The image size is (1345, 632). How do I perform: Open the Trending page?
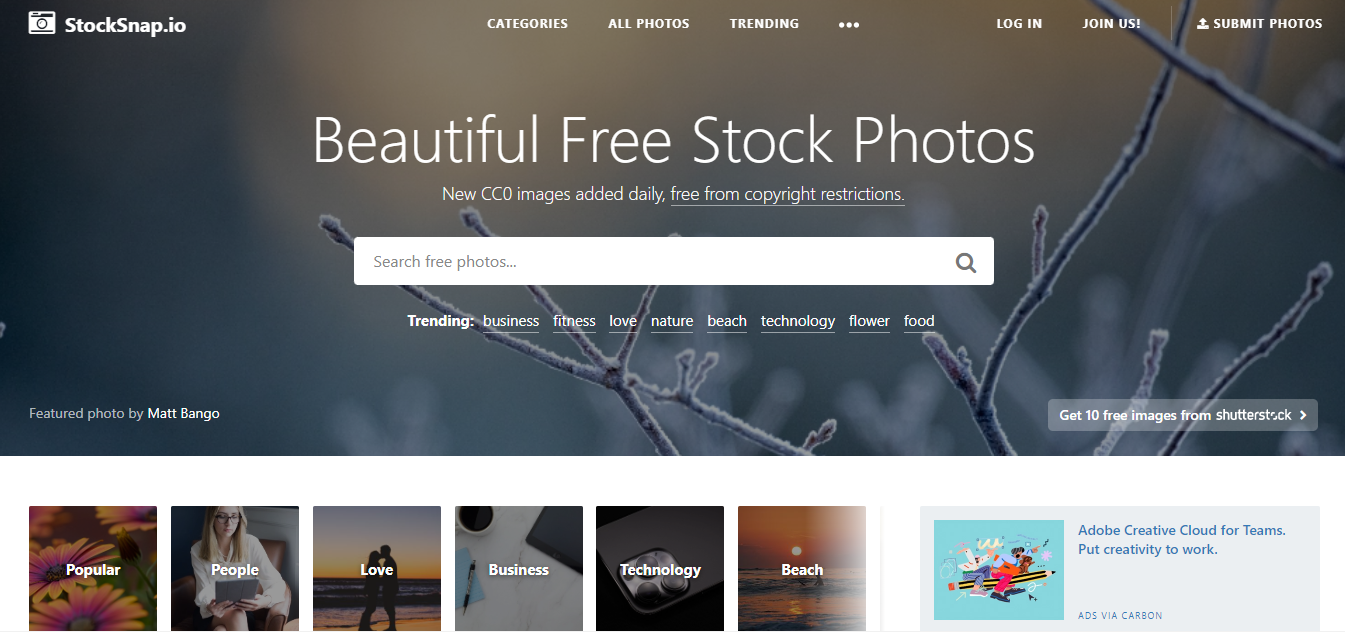click(764, 23)
